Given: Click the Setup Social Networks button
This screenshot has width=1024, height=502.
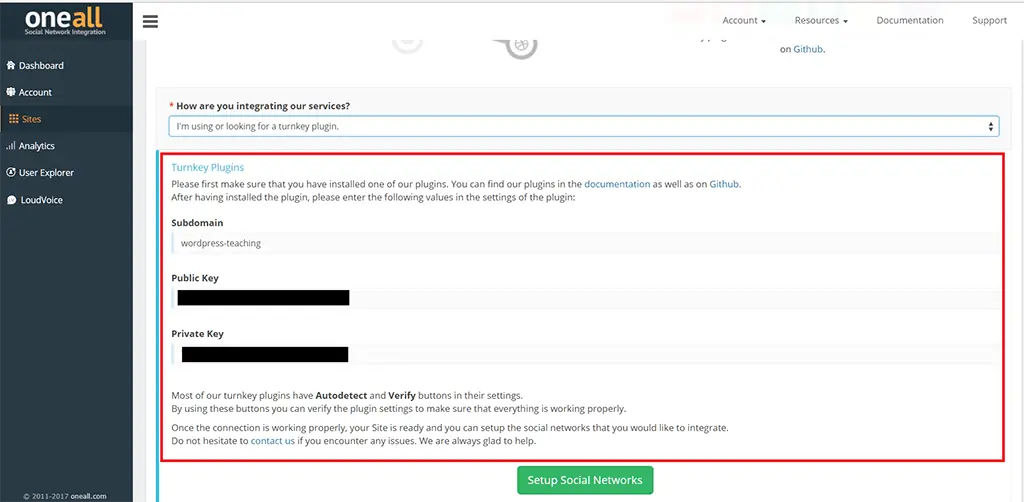Looking at the screenshot, I should coord(585,480).
